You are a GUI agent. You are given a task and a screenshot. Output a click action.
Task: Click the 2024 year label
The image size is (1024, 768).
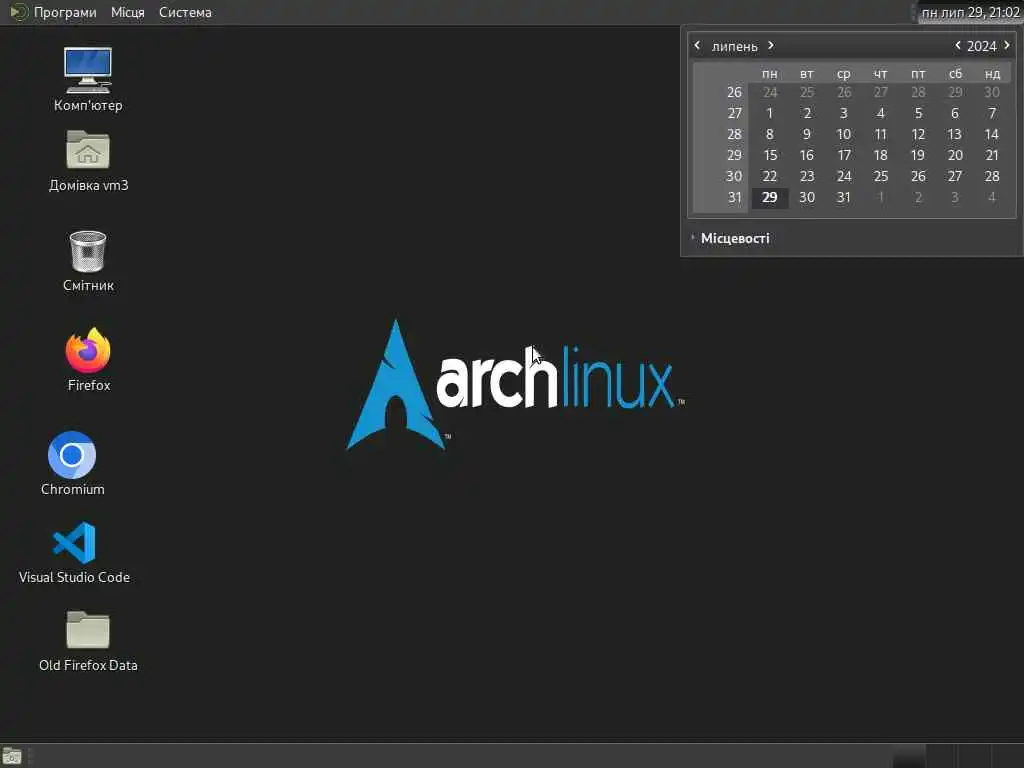tap(982, 46)
